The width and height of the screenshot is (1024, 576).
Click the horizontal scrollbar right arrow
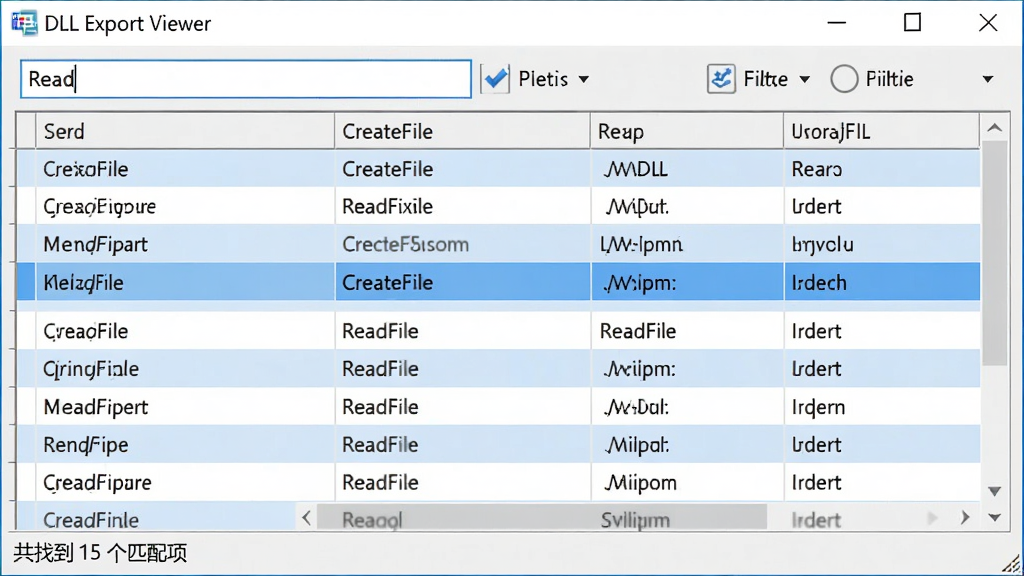[x=965, y=518]
